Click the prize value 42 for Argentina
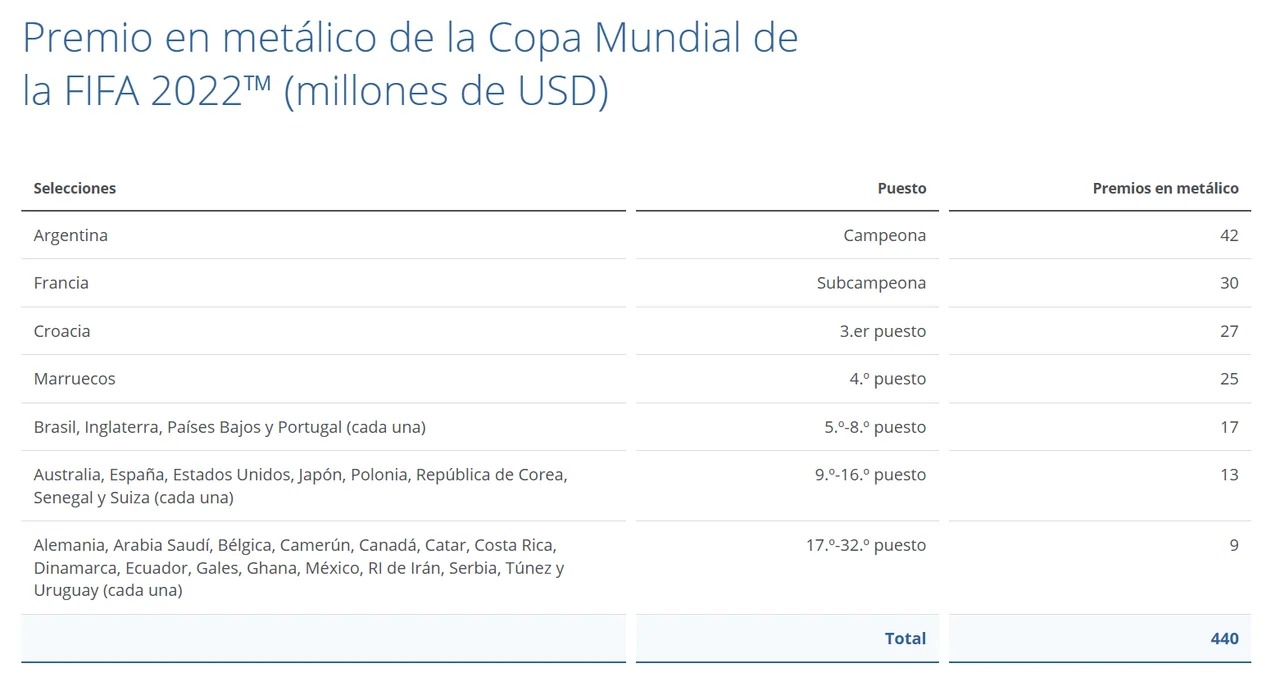Viewport: 1280px width, 678px height. [x=1228, y=236]
